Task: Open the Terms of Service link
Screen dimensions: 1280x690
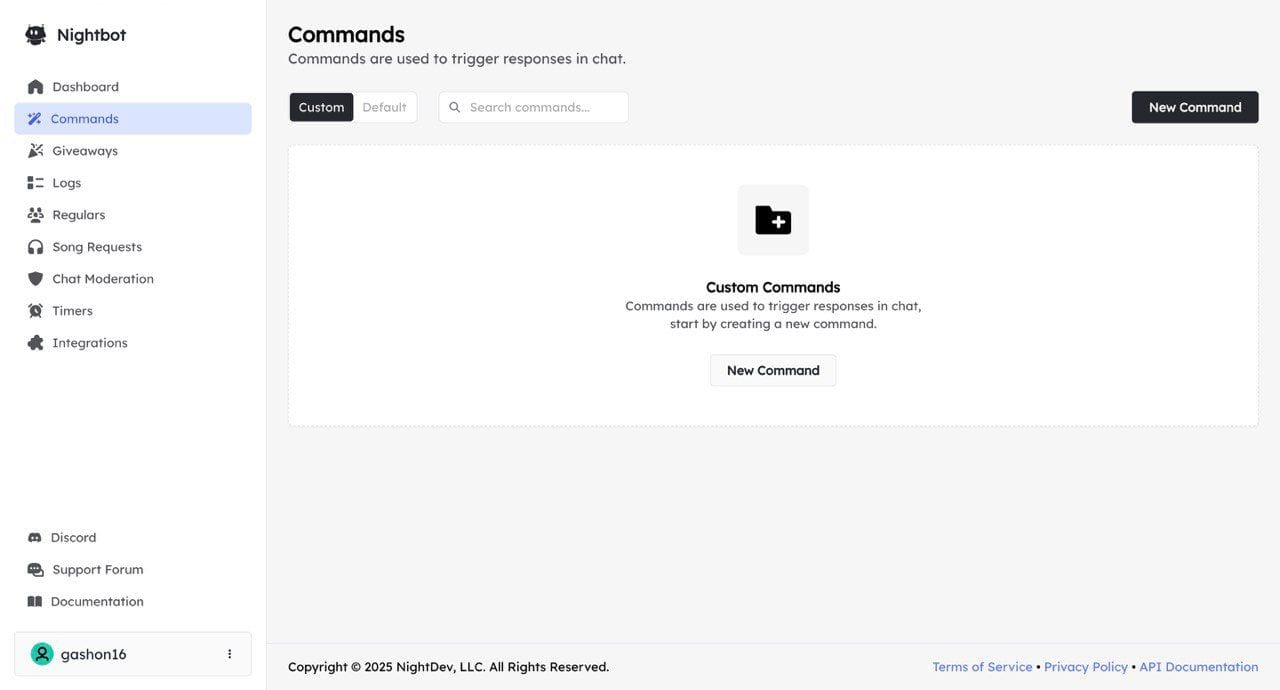Action: pyautogui.click(x=982, y=667)
